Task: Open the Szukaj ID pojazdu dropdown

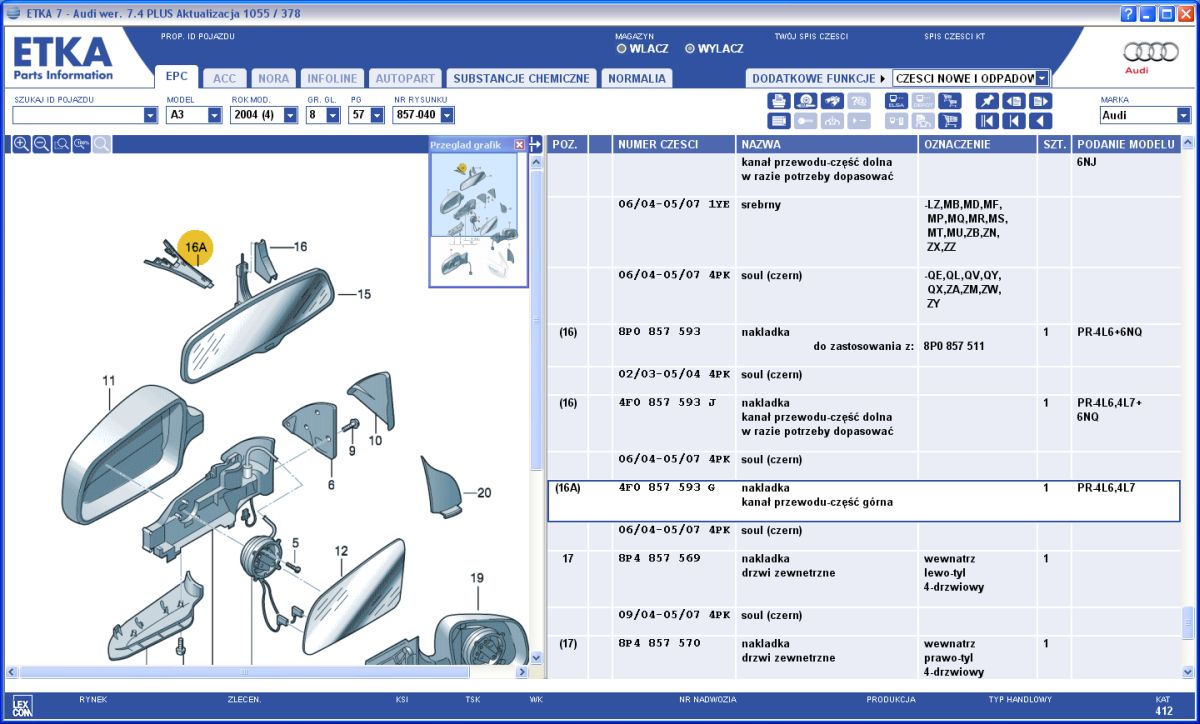Action: click(x=150, y=115)
